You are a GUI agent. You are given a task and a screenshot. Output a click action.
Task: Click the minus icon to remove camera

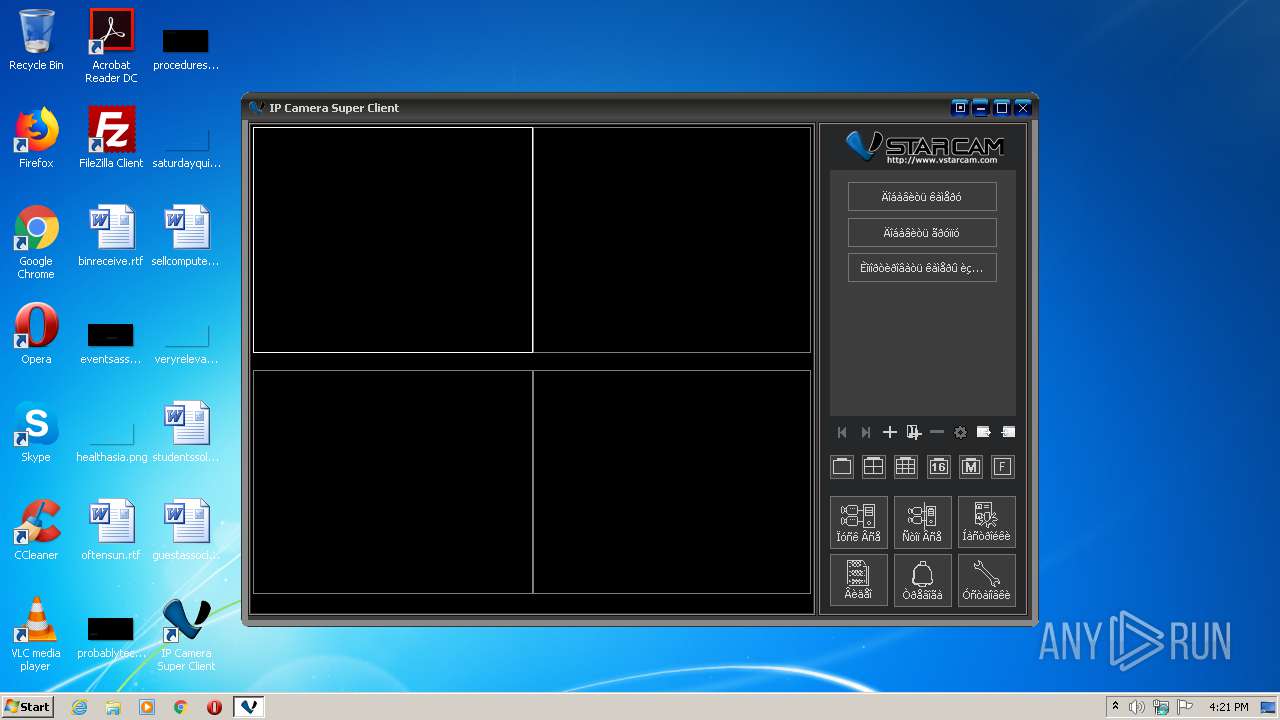pos(937,432)
